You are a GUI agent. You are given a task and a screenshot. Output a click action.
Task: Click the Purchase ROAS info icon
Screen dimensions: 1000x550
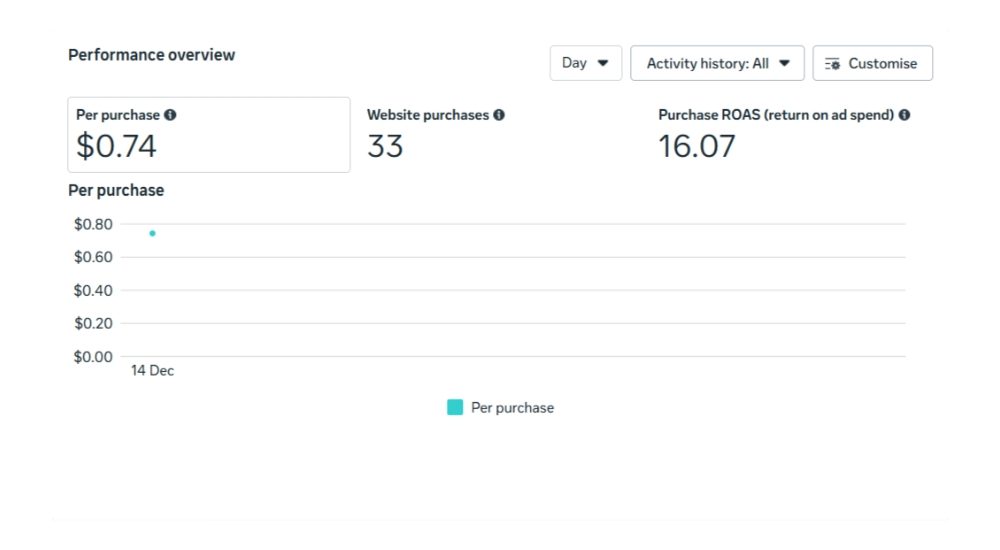pyautogui.click(x=904, y=115)
